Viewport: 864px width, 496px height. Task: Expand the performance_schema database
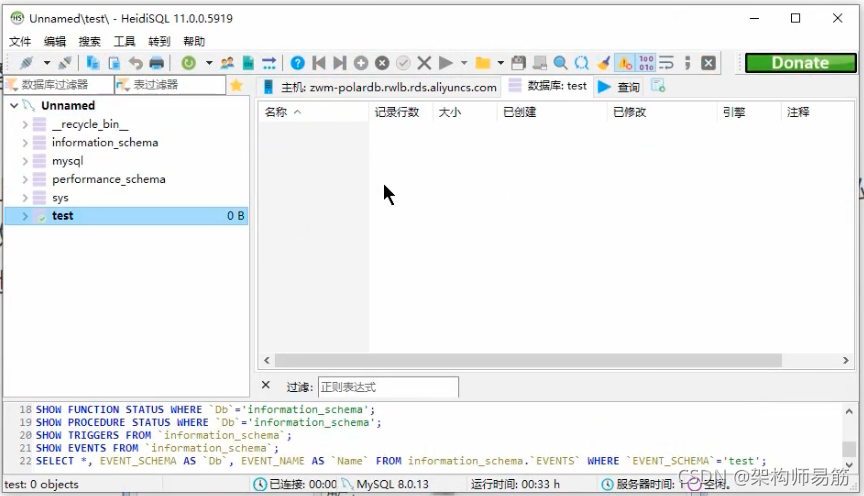pos(25,179)
